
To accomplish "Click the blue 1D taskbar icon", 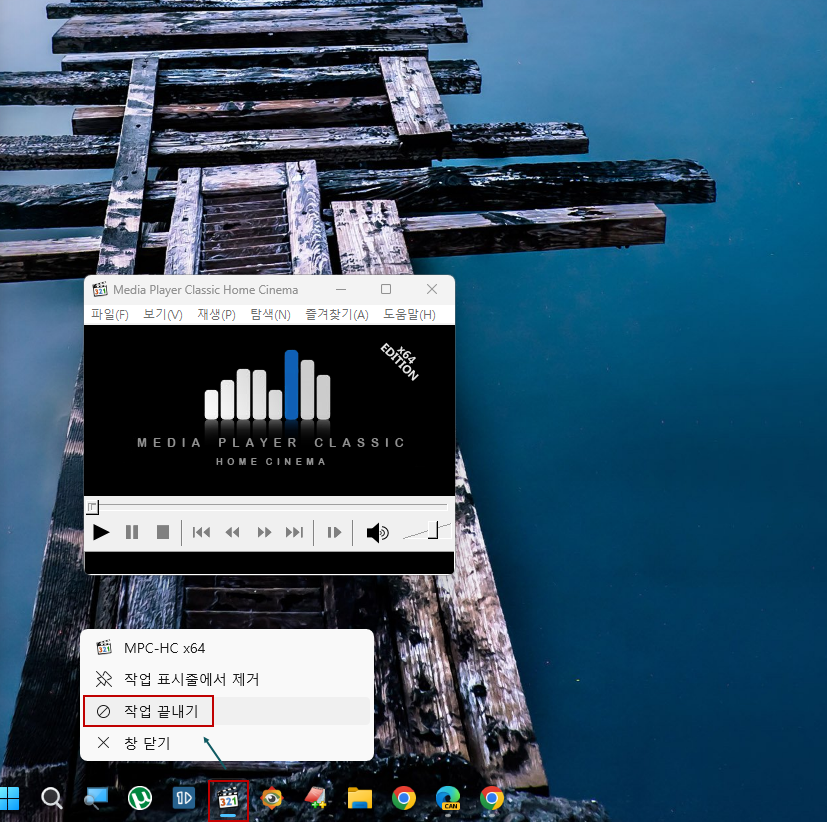I will [184, 798].
